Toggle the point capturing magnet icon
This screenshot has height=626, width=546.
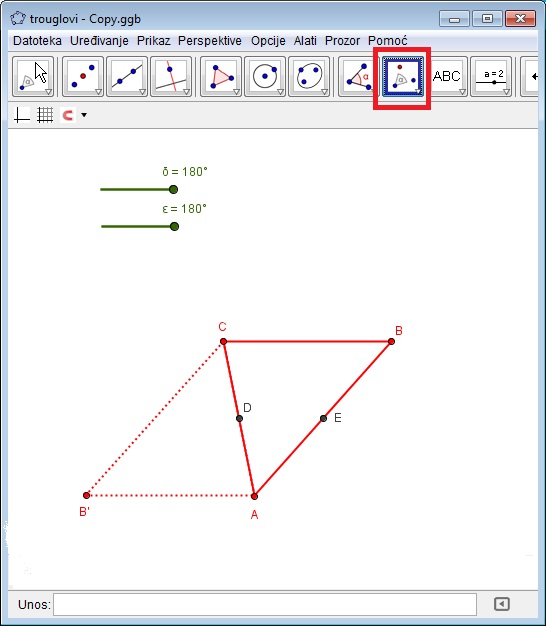(67, 115)
